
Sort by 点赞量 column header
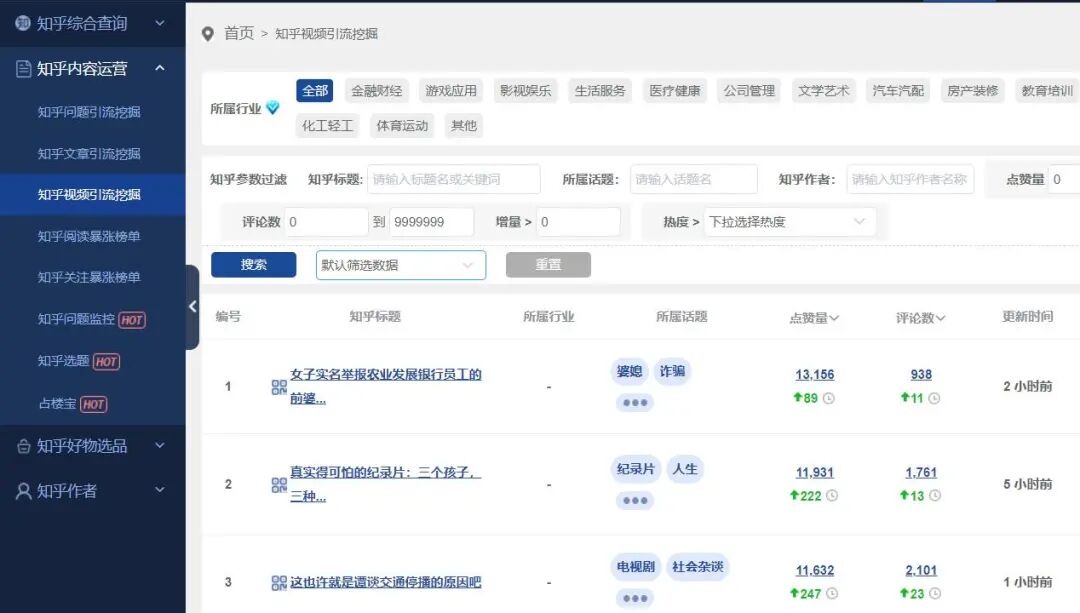(x=814, y=318)
